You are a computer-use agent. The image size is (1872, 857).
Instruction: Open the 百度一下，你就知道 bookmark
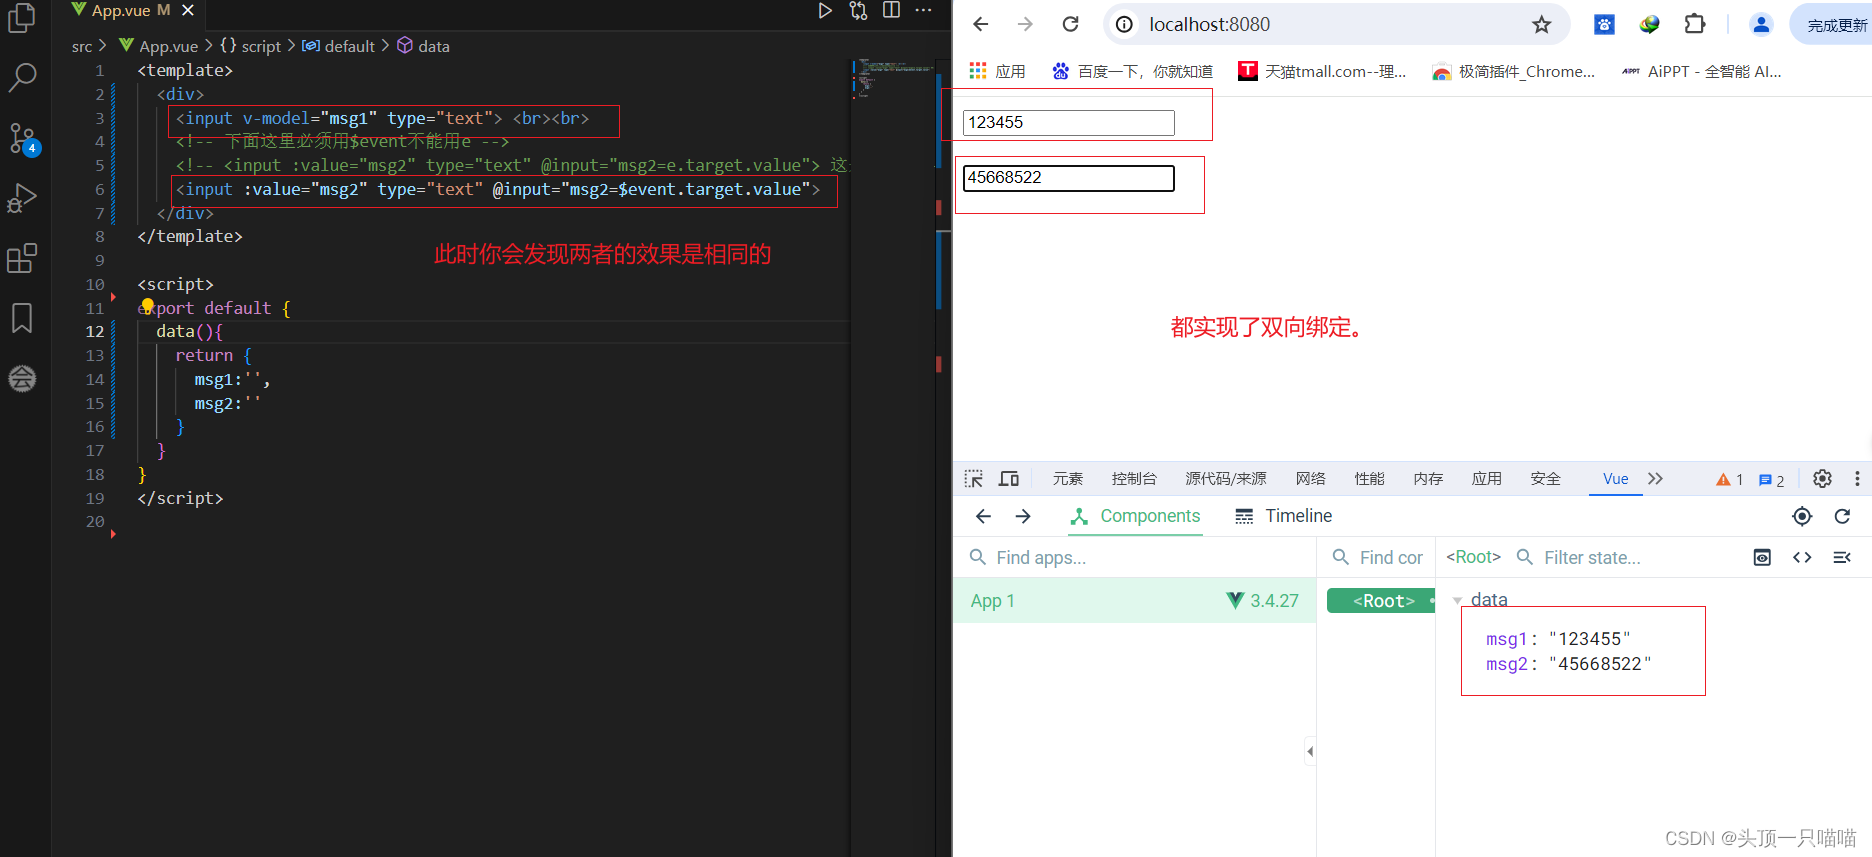click(1132, 71)
